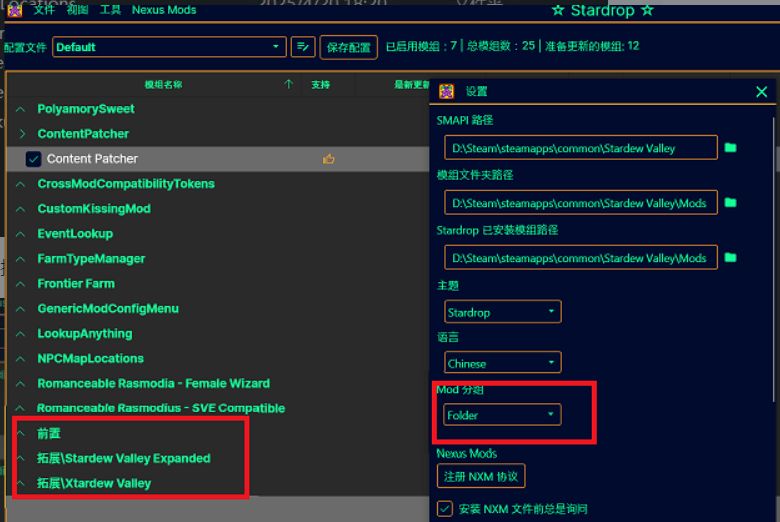Select Romanceable Rasmodia - Female Wizard row

(x=218, y=383)
